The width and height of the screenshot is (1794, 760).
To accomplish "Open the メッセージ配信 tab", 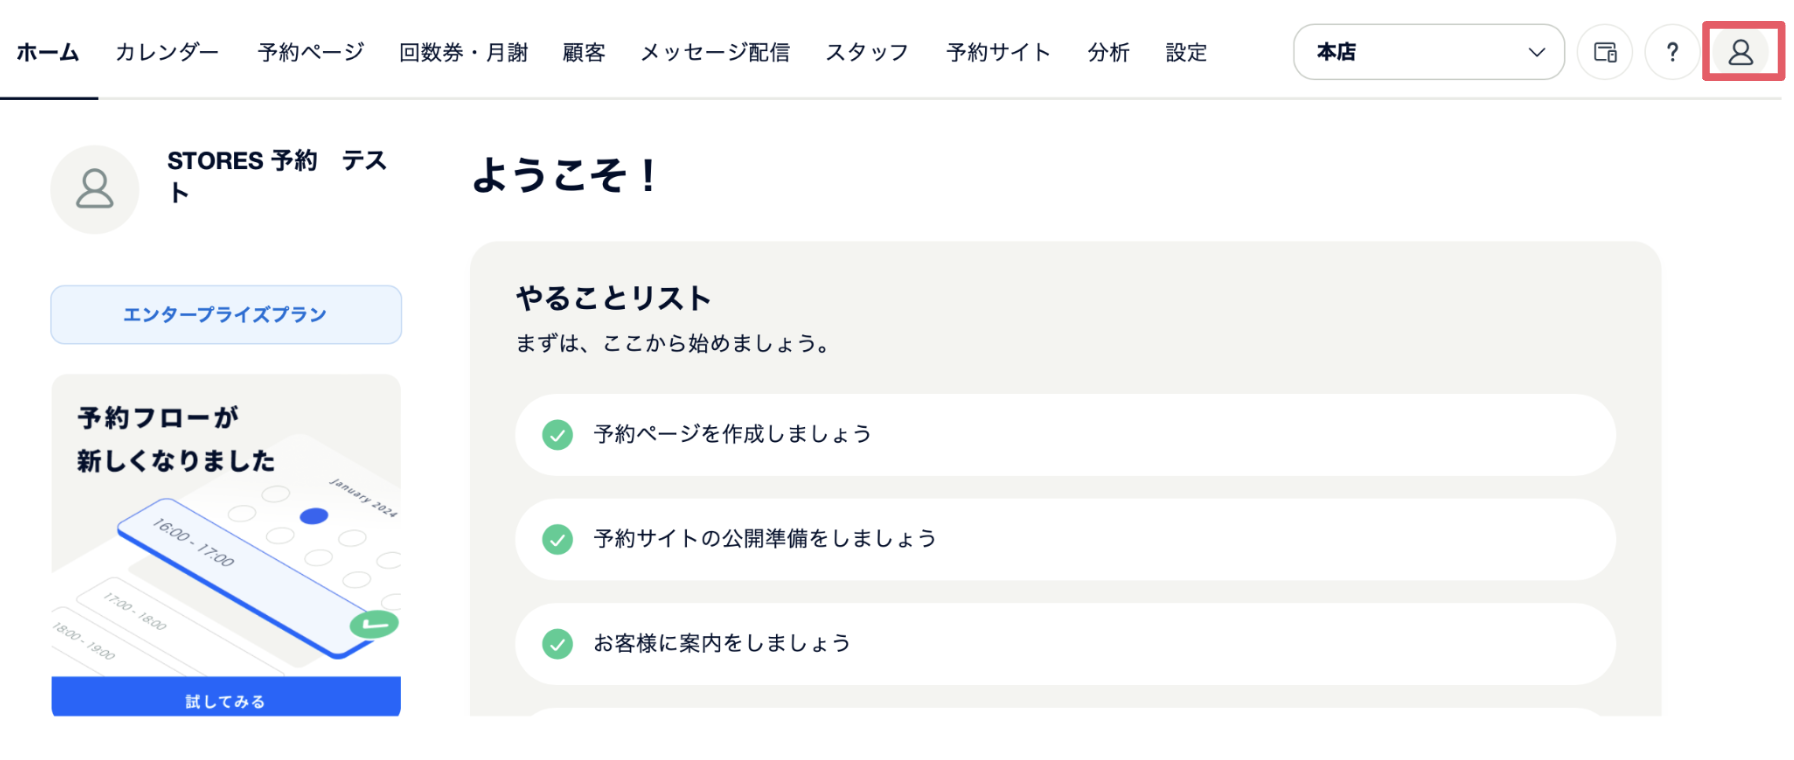I will (x=715, y=52).
